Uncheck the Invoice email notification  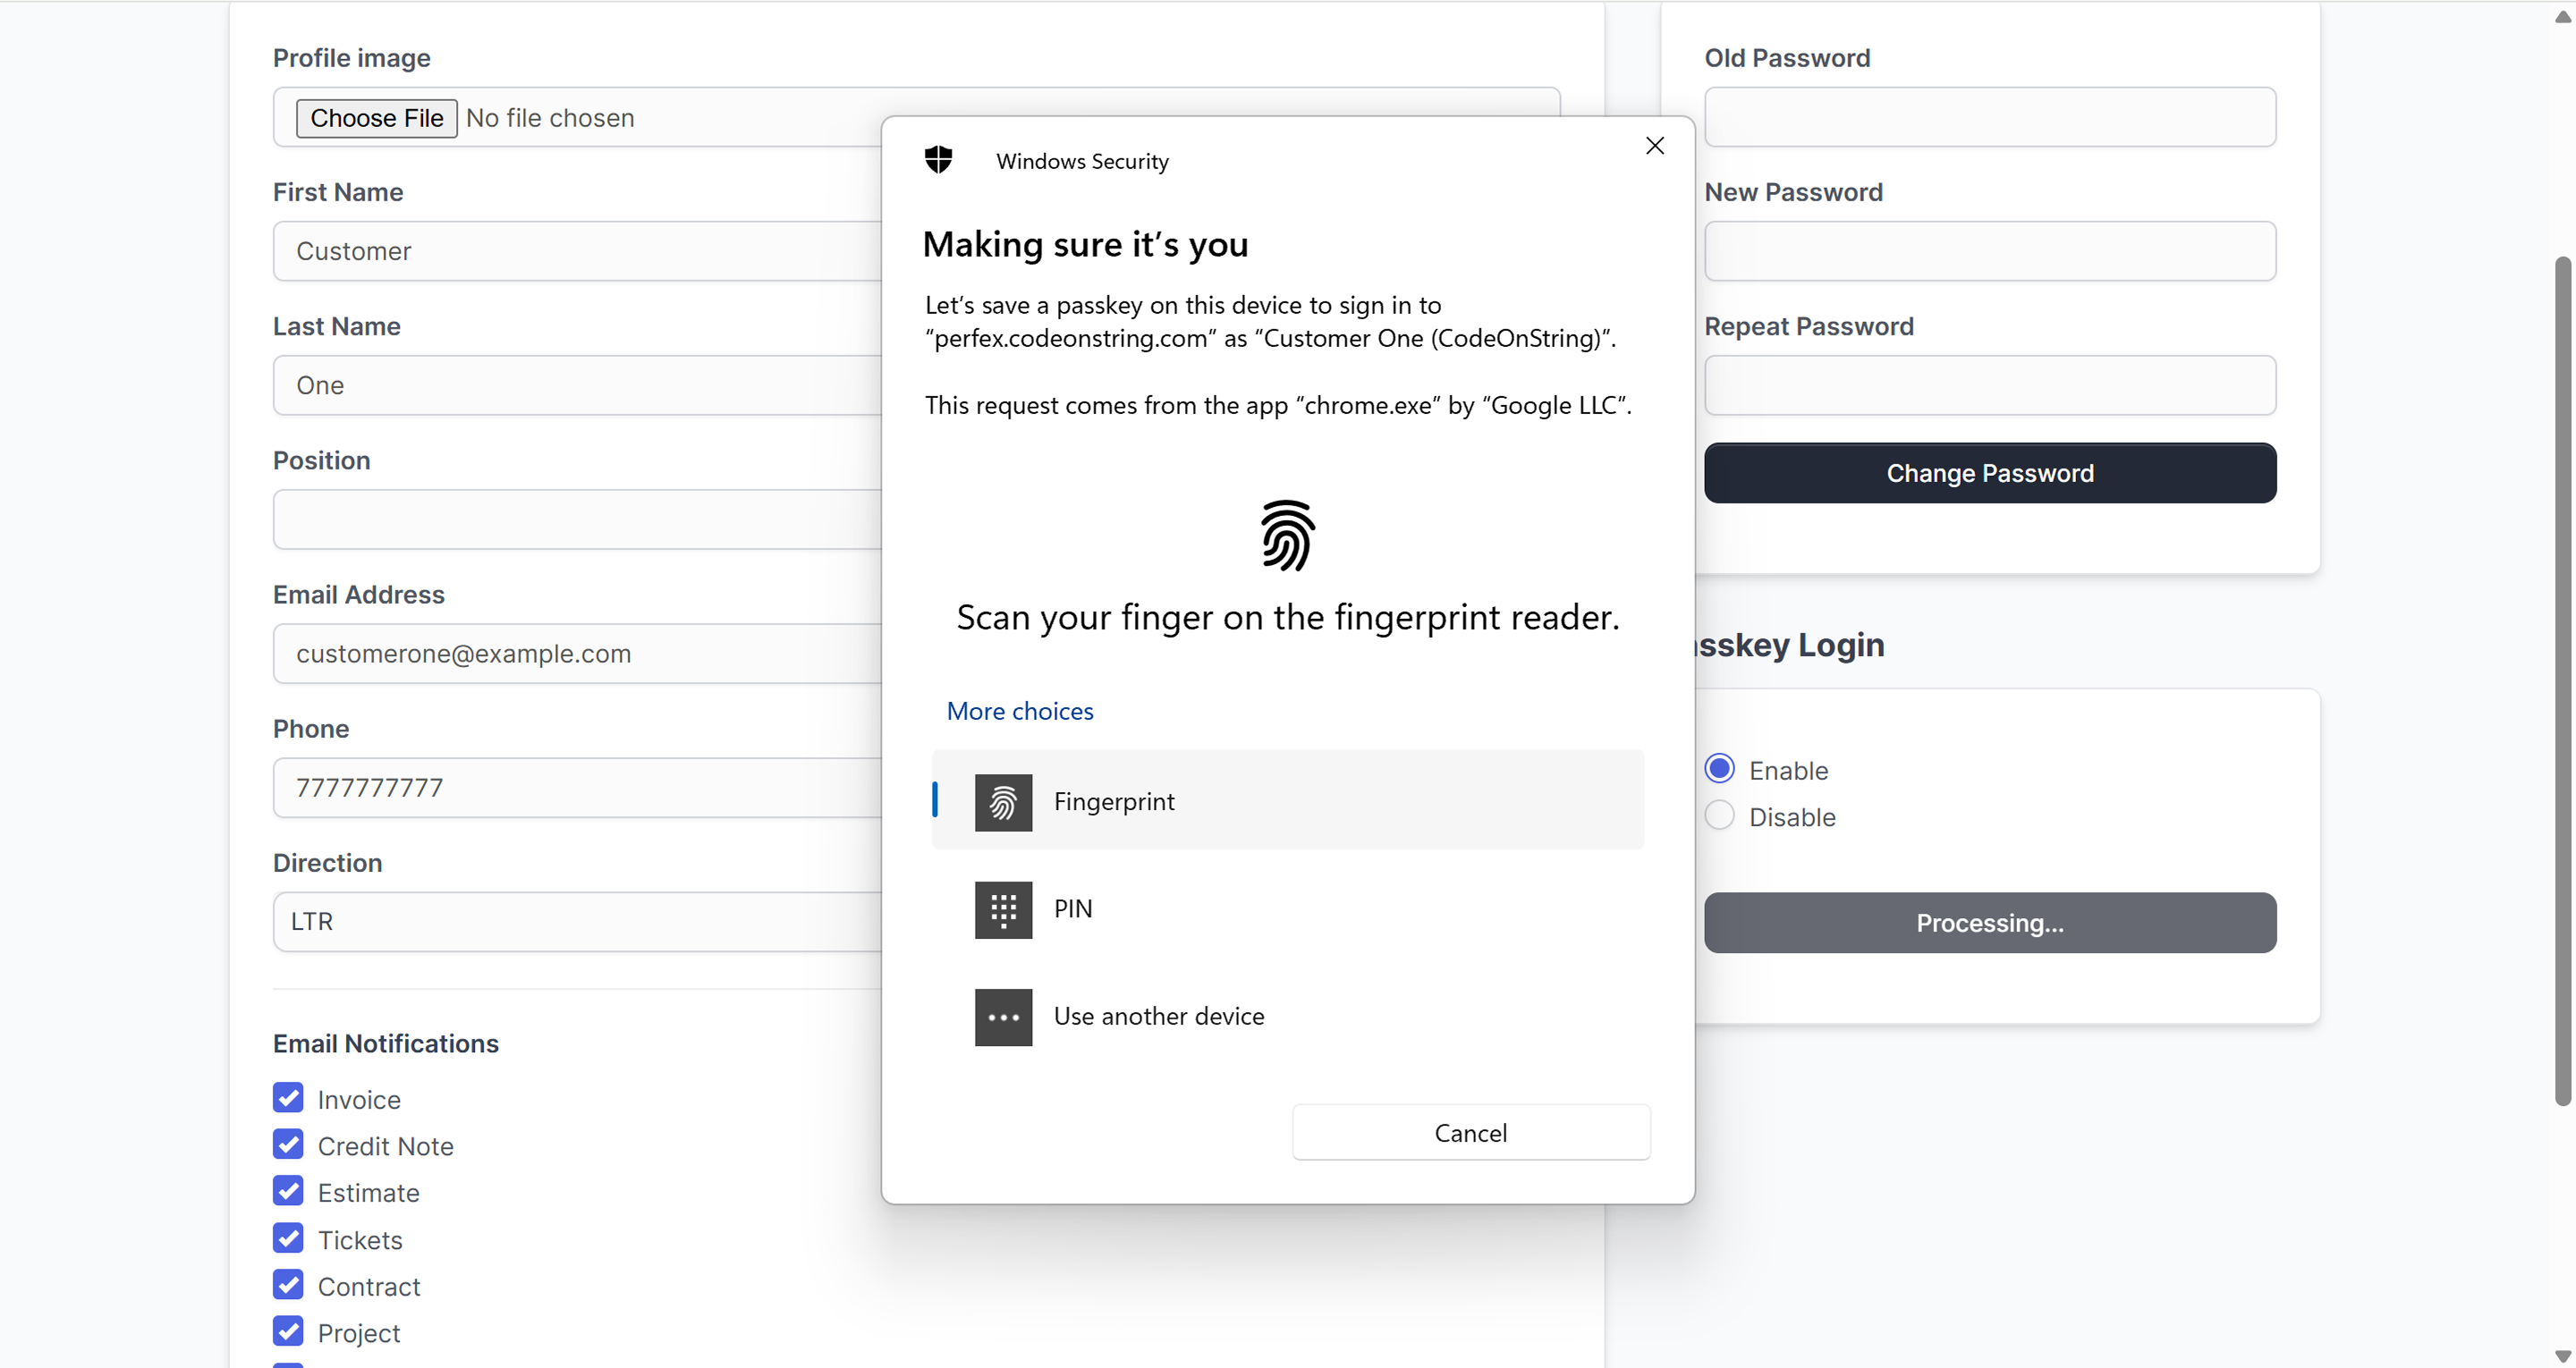tap(288, 1098)
